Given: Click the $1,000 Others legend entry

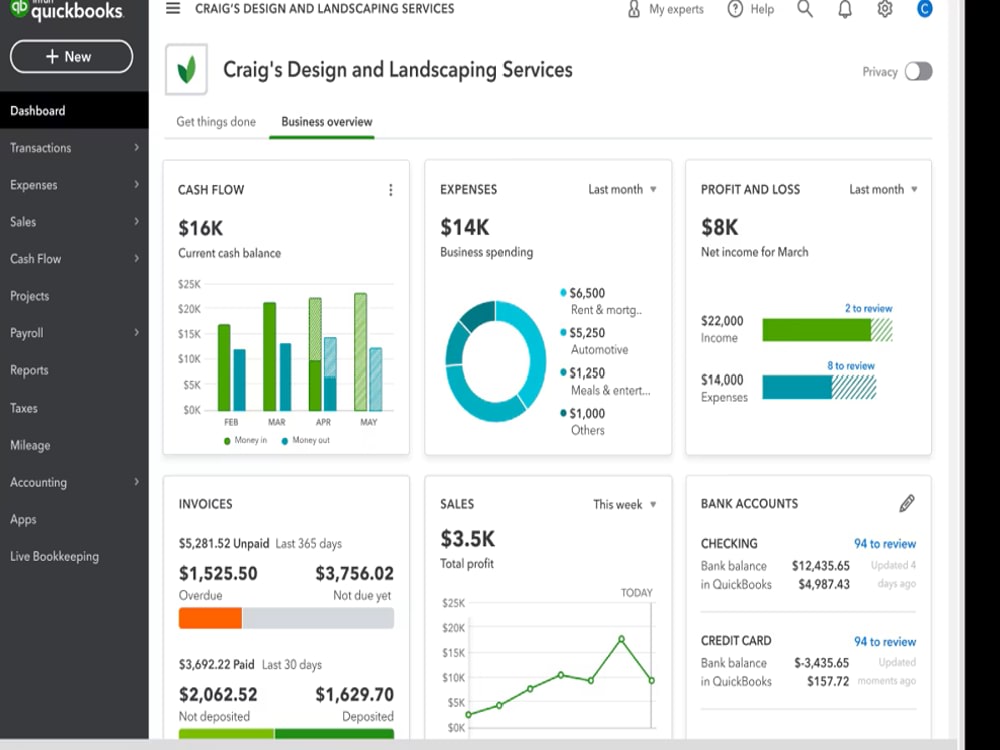Looking at the screenshot, I should pos(582,422).
